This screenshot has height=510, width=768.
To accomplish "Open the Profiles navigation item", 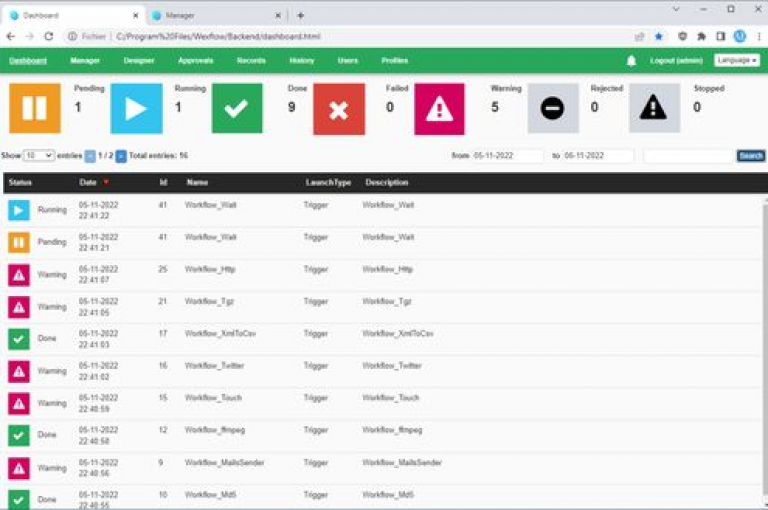I will coord(395,61).
